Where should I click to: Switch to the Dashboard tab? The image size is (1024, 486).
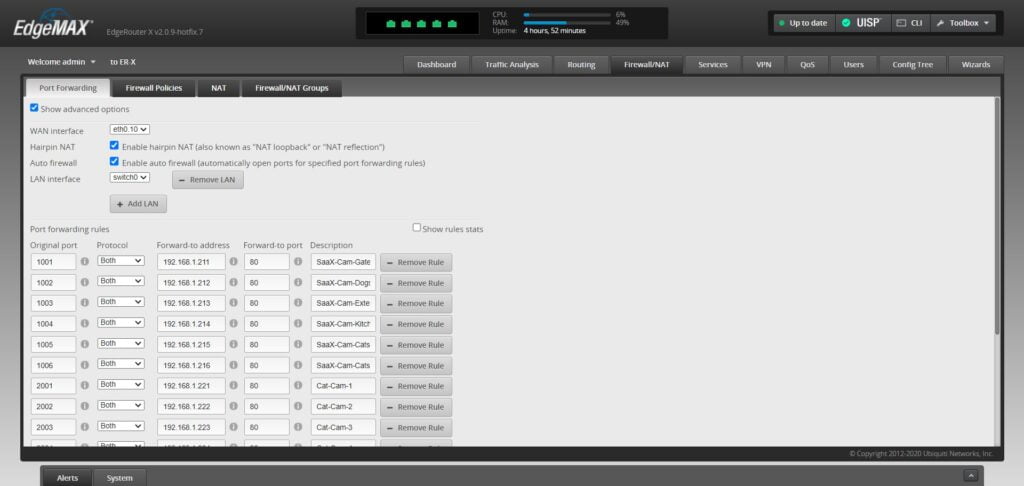[436, 65]
